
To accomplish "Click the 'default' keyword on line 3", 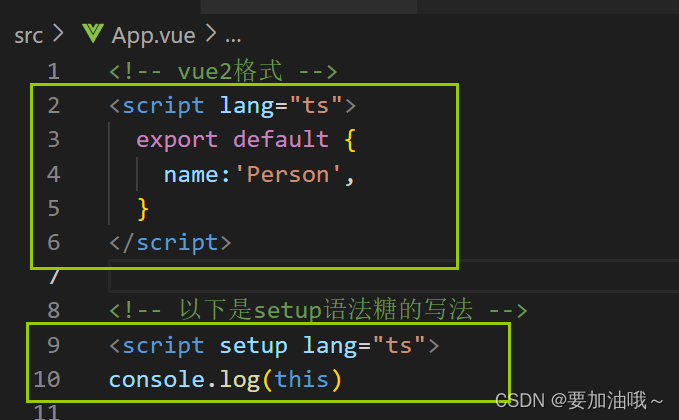I will pos(281,139).
